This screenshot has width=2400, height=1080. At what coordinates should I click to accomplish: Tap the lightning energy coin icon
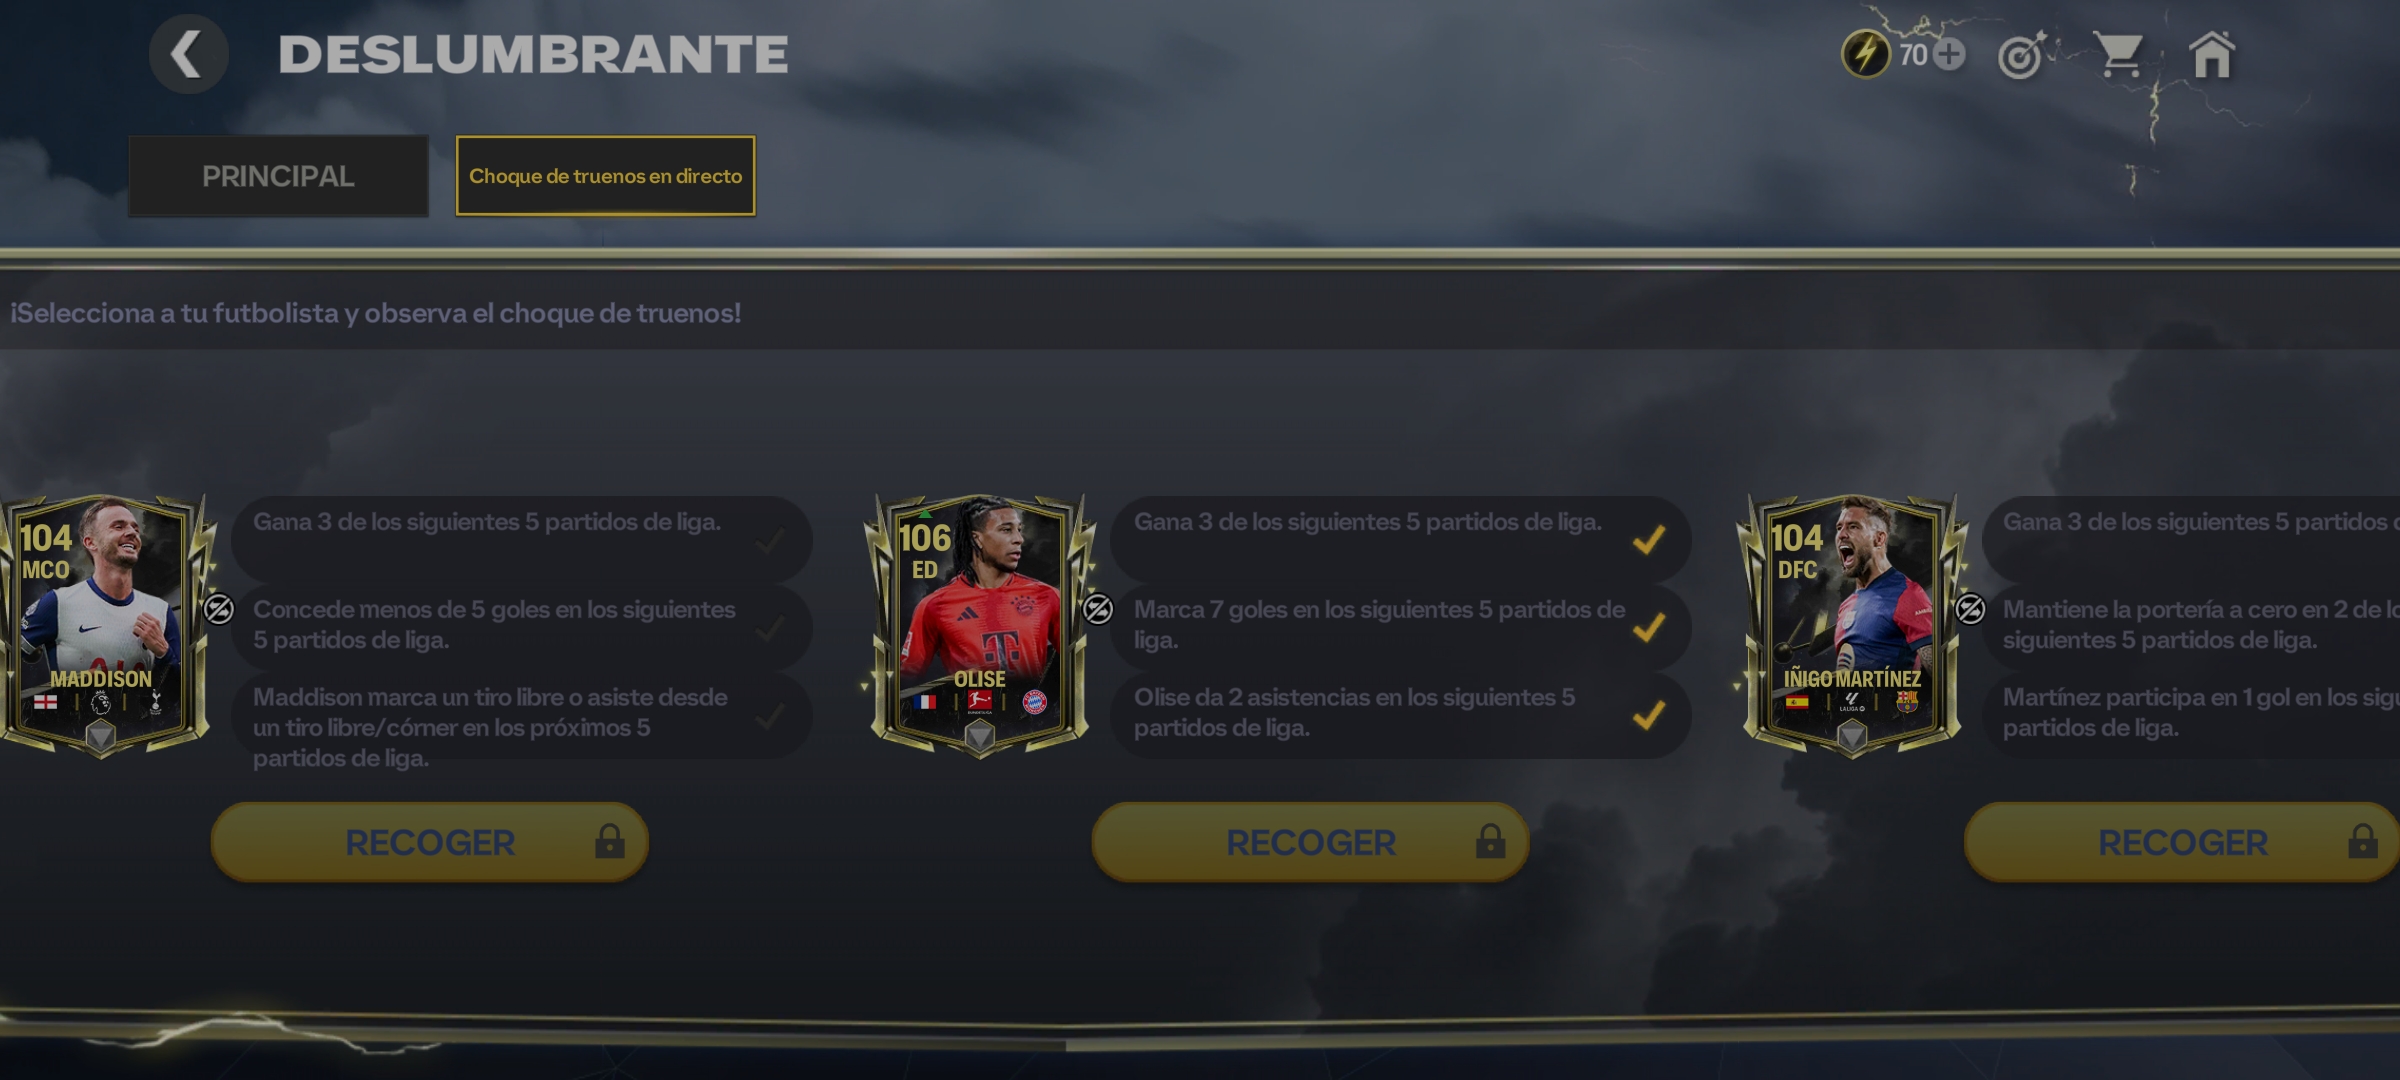click(1866, 54)
